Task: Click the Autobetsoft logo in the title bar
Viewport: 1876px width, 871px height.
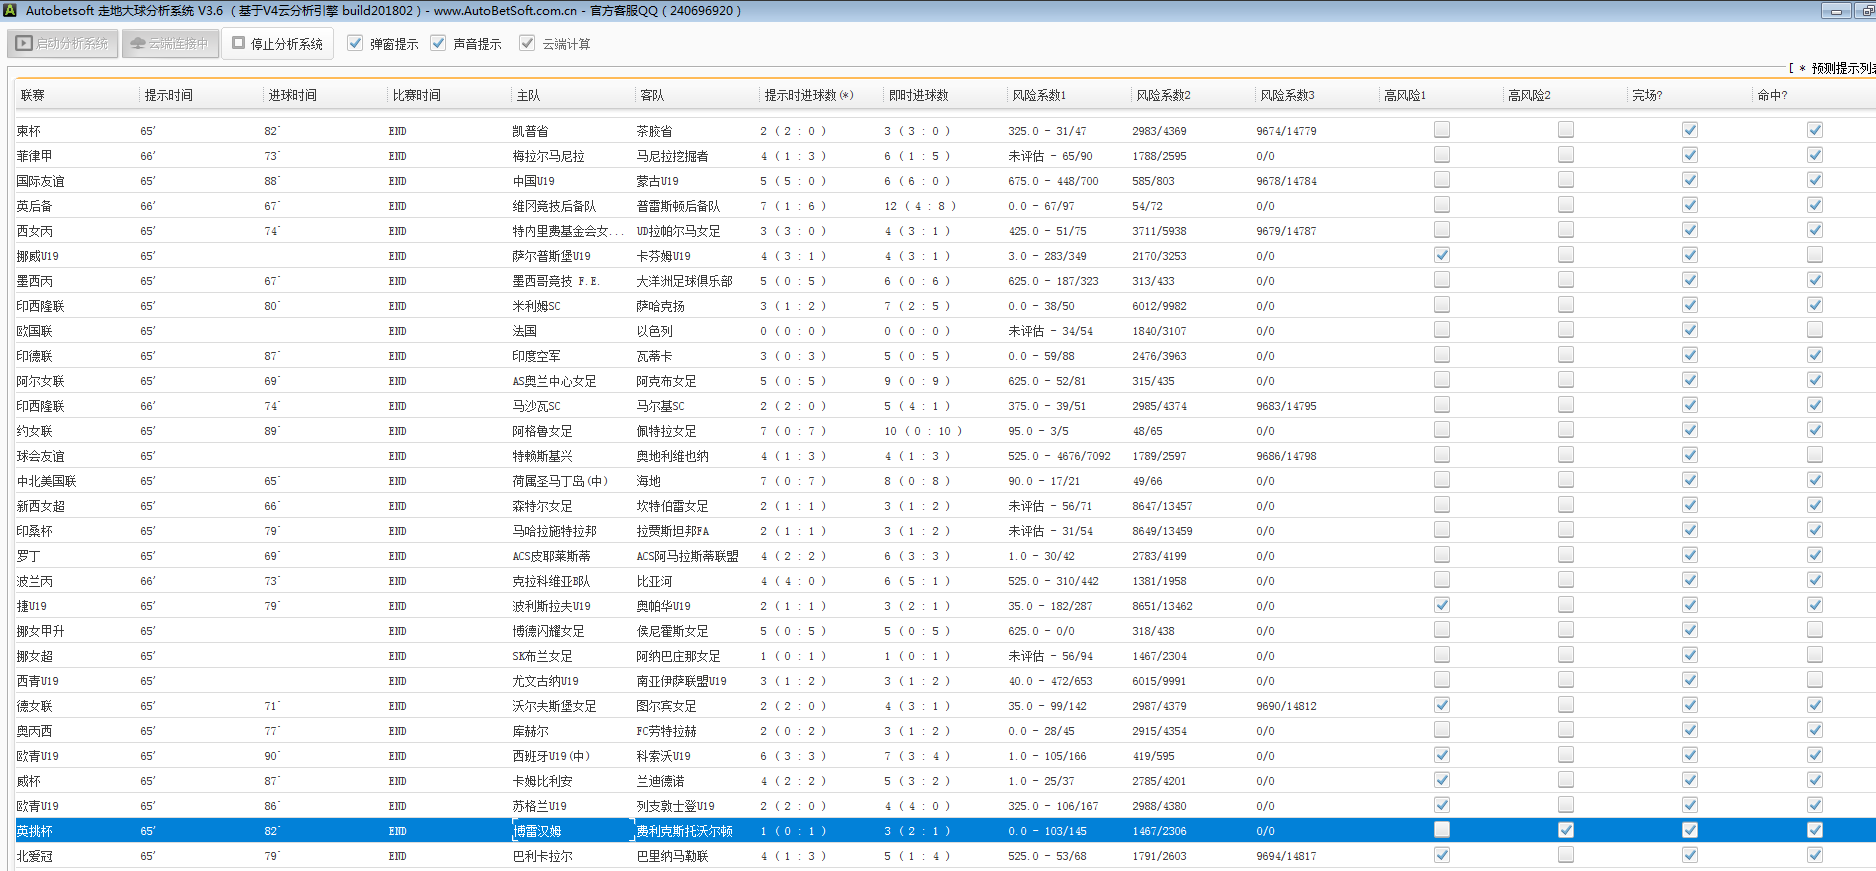Action: pyautogui.click(x=11, y=11)
